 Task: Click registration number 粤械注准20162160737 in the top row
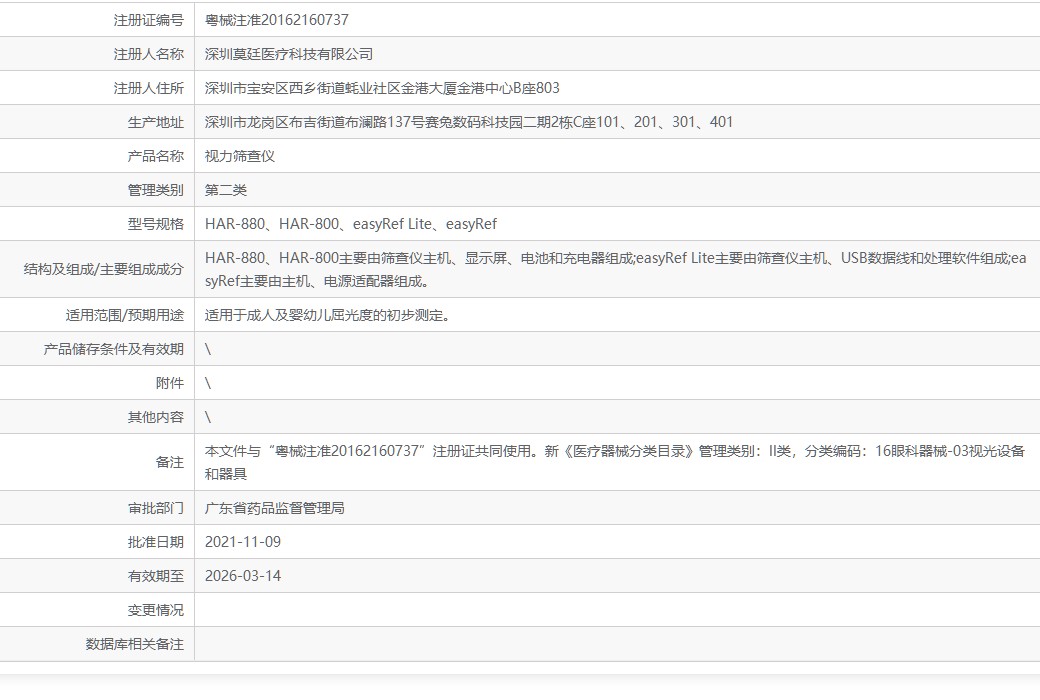click(277, 21)
